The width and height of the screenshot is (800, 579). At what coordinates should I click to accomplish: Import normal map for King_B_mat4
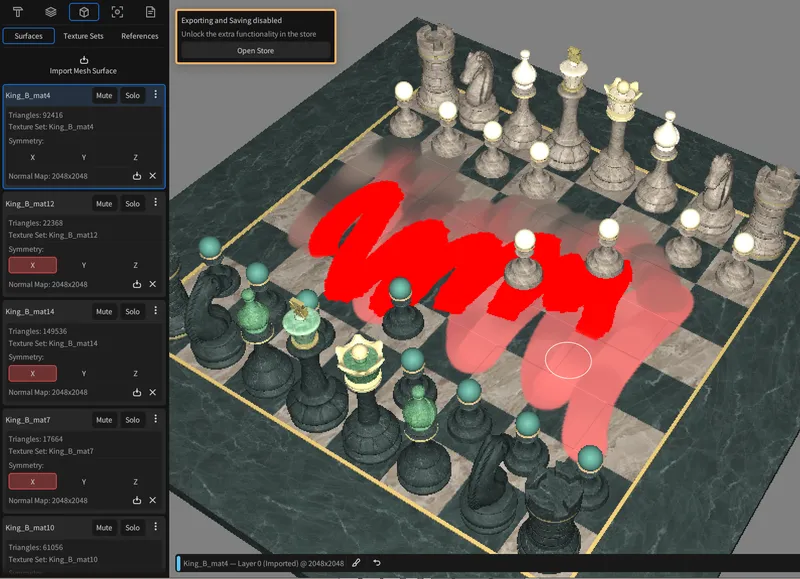[x=137, y=176]
